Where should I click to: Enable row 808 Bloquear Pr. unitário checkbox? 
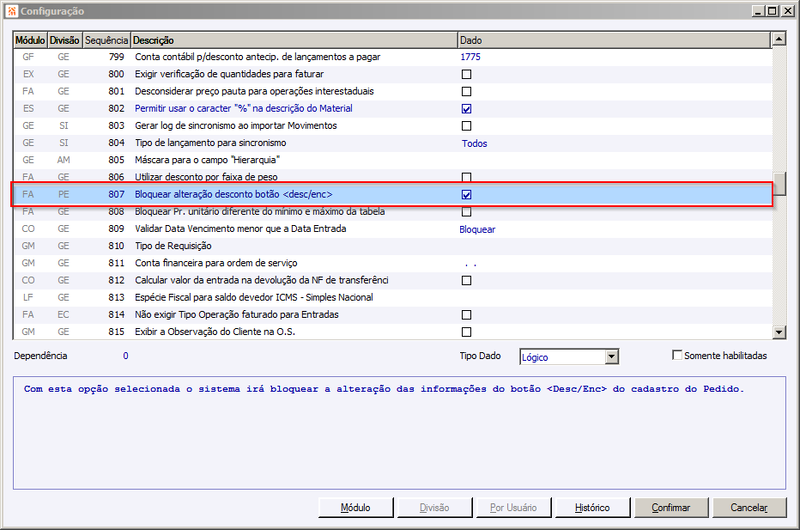pyautogui.click(x=466, y=212)
